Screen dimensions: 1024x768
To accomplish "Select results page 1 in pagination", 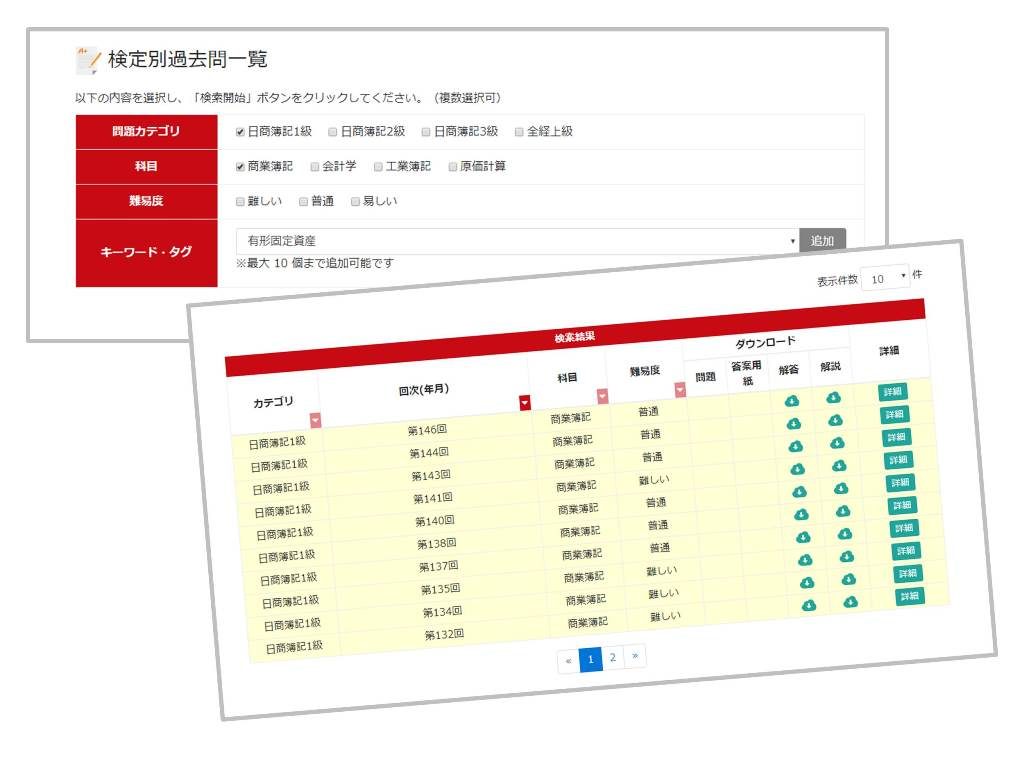I will point(590,659).
